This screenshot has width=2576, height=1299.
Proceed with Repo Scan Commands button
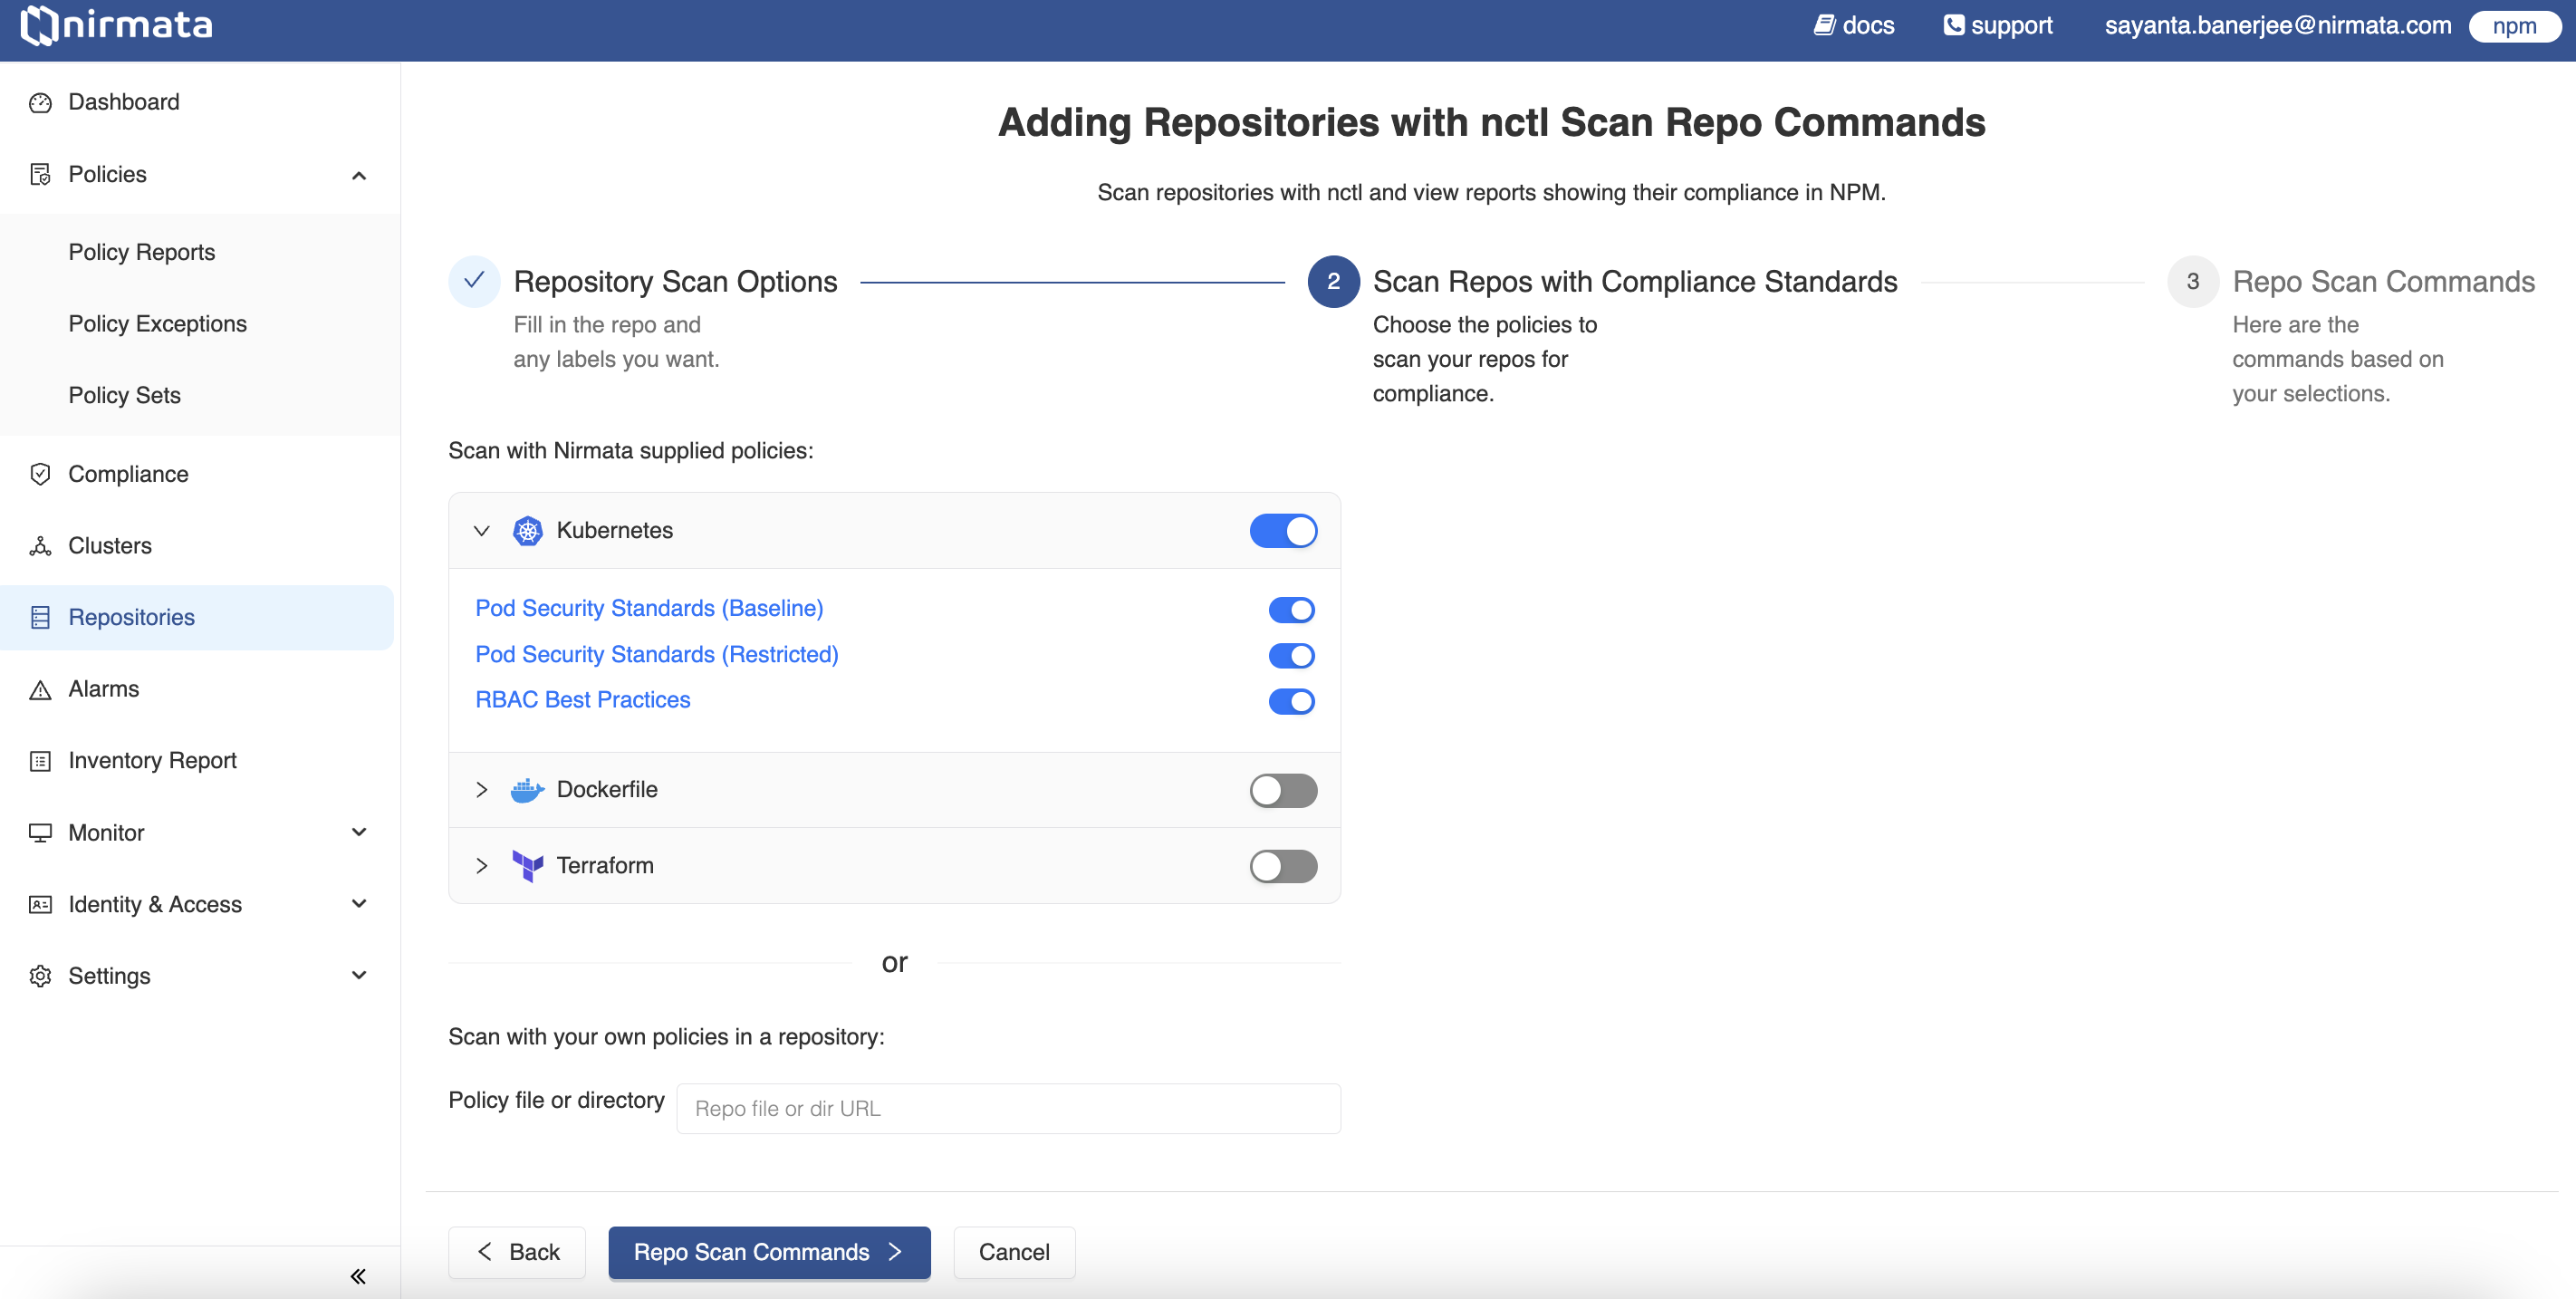[x=769, y=1253]
